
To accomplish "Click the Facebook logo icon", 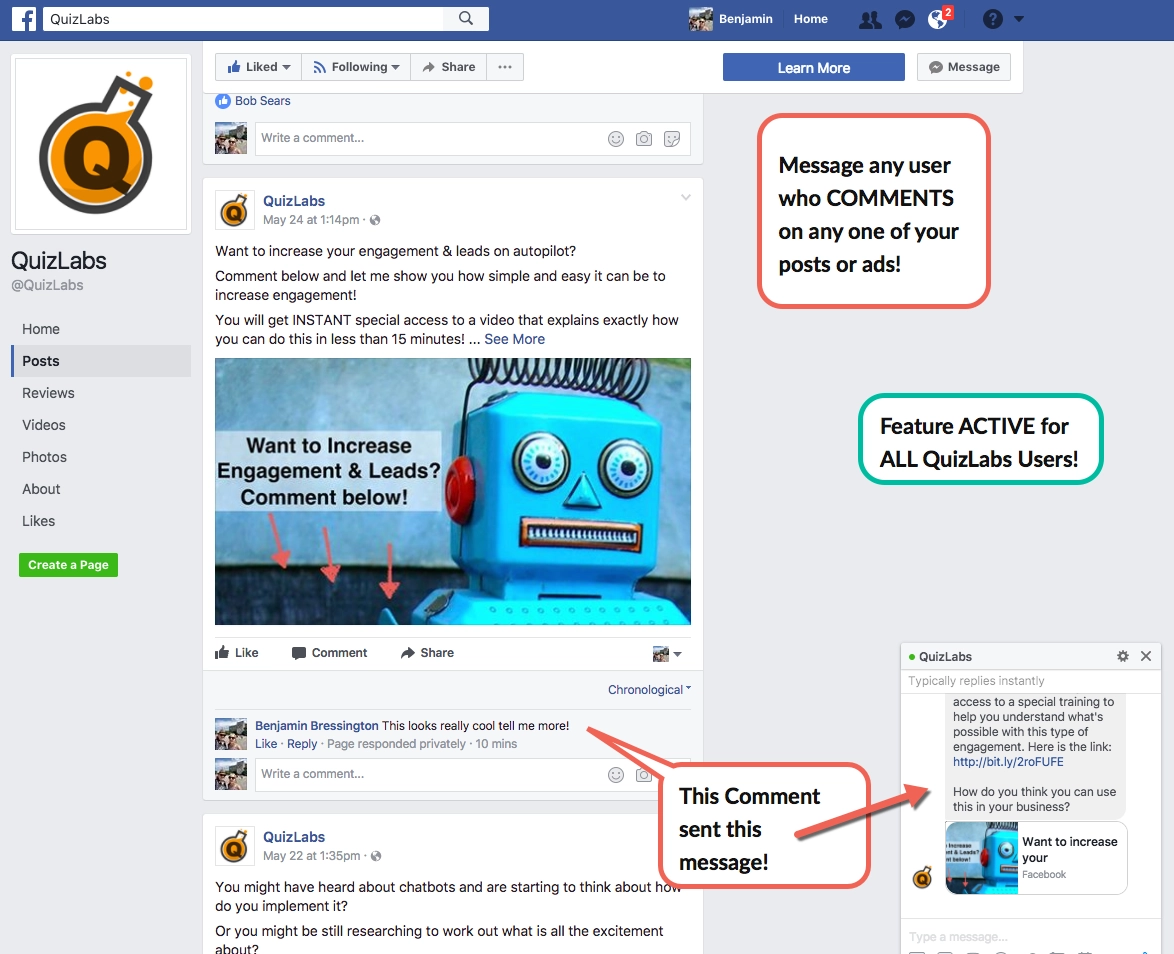I will point(24,19).
